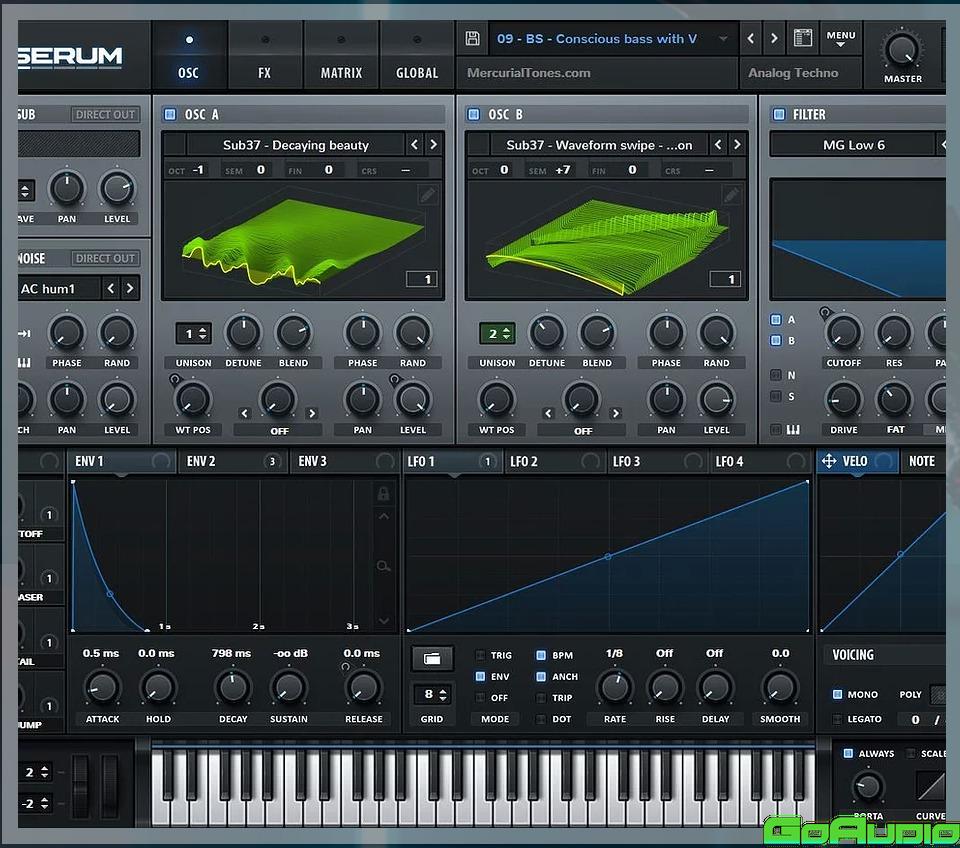Open the MENU dropdown

[x=840, y=39]
